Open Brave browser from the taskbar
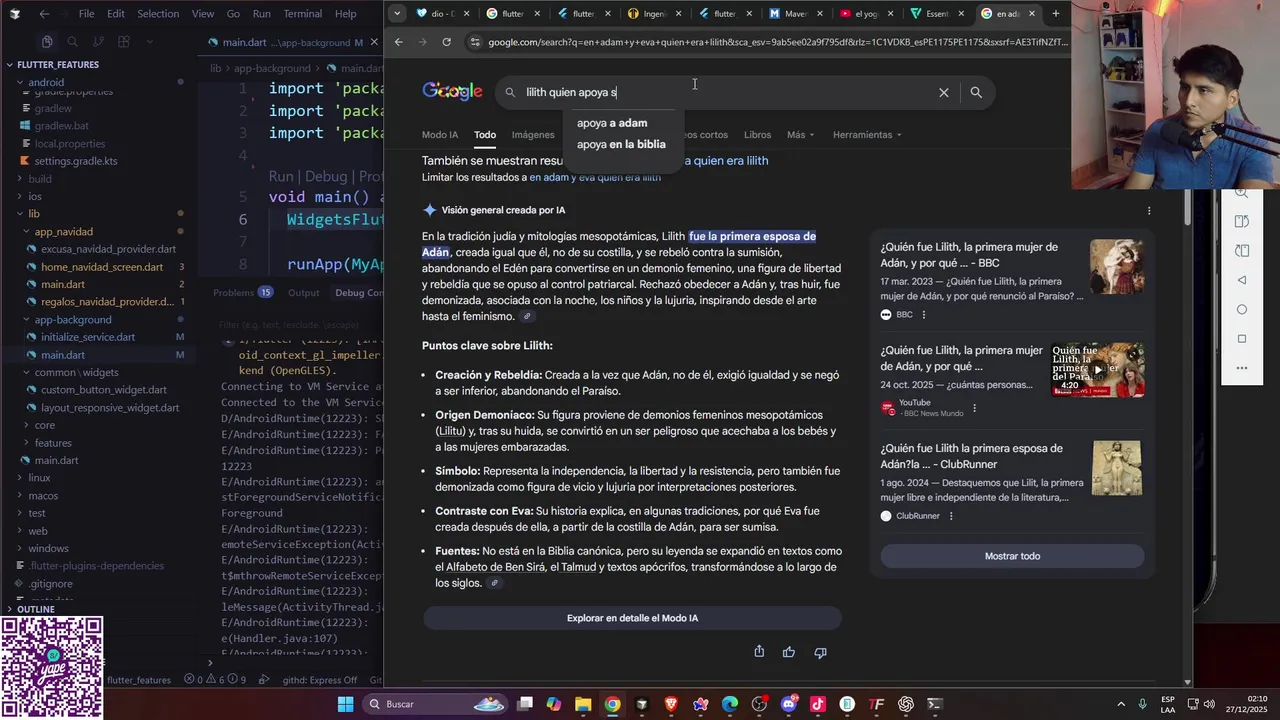This screenshot has height=720, width=1280. [671, 704]
